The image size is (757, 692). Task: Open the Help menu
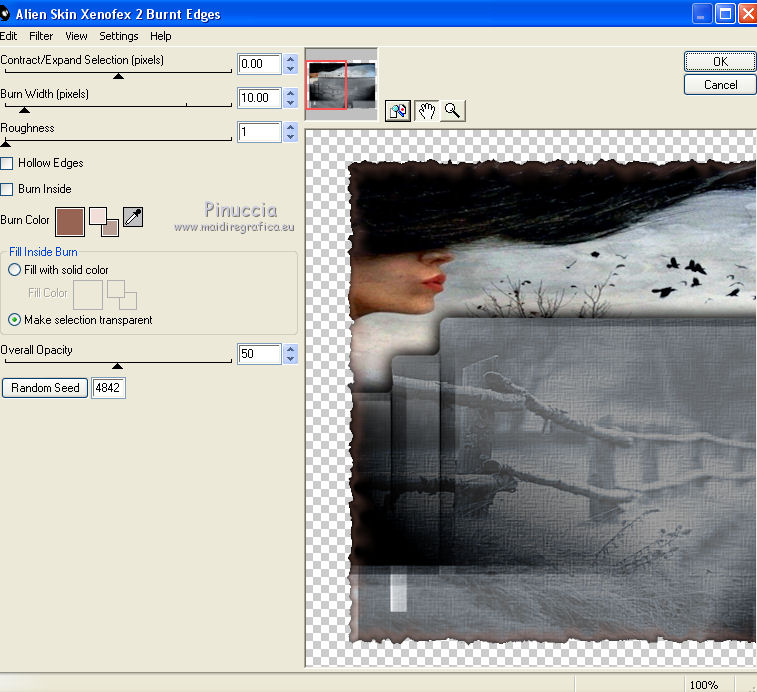click(160, 36)
